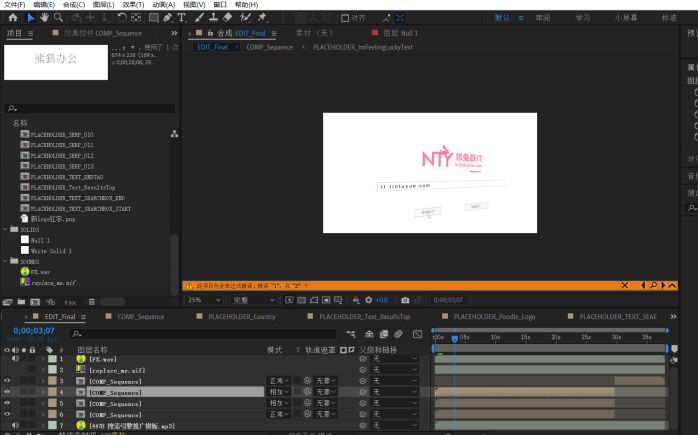698x435 pixels.
Task: Click the 小屏幕 workspace button
Action: coord(627,18)
